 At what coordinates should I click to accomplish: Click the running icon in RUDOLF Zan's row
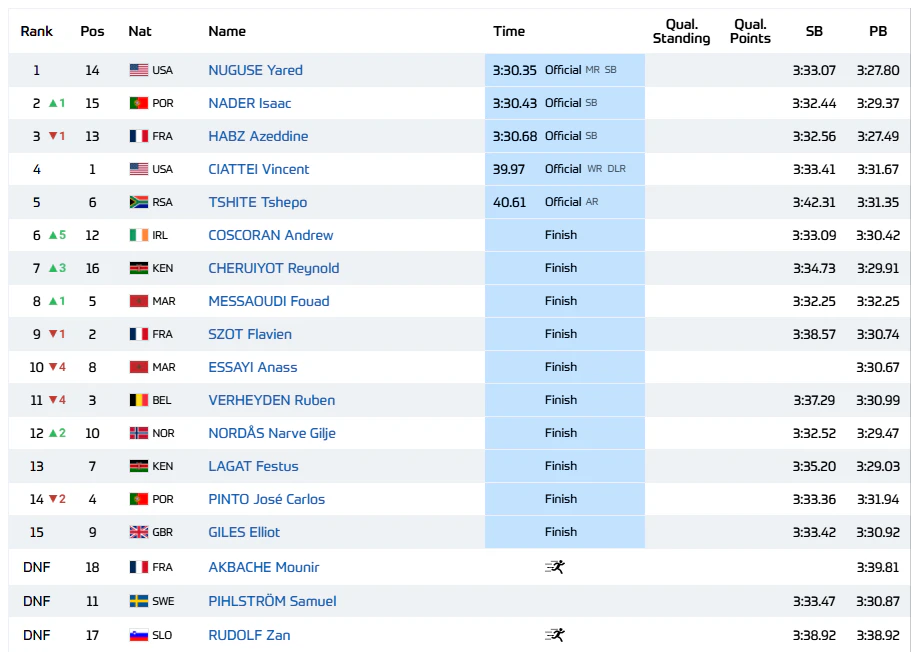[555, 635]
